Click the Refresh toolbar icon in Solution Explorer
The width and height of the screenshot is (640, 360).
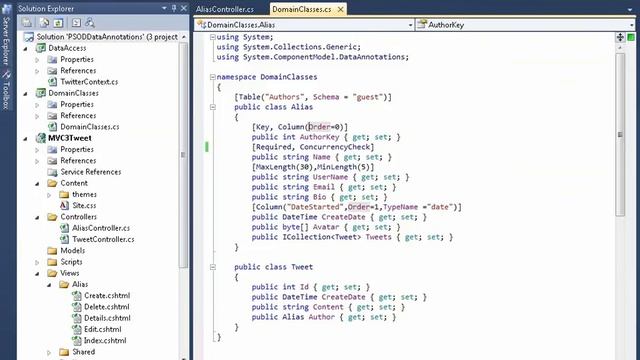pyautogui.click(x=58, y=23)
